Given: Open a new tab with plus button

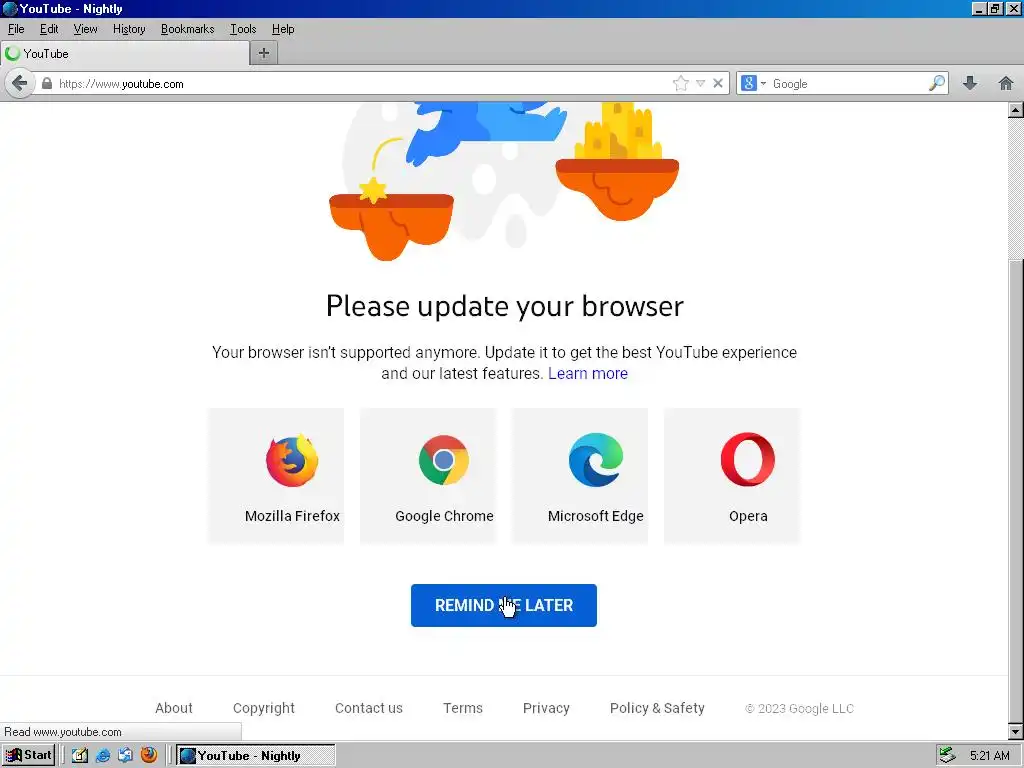Looking at the screenshot, I should 264,54.
